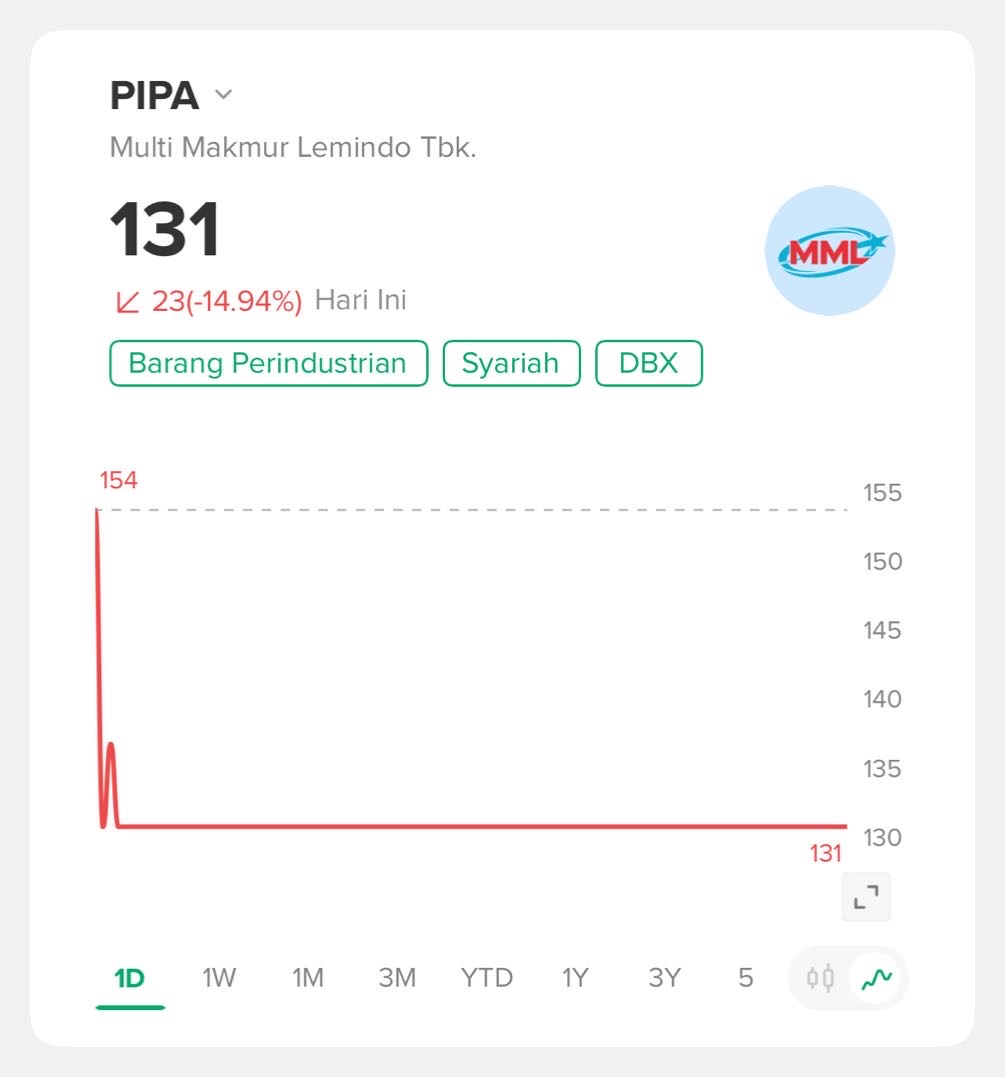
Task: Click the MML company logo
Action: (x=829, y=251)
